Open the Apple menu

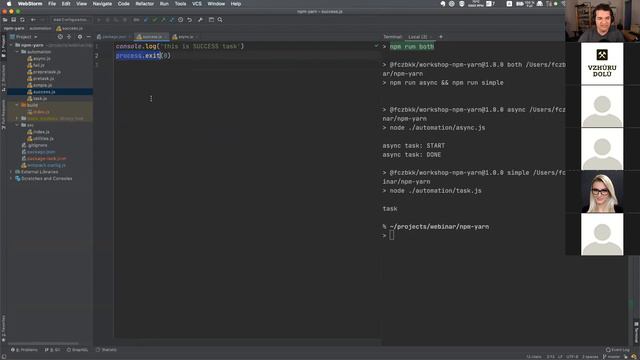[x=9, y=4]
